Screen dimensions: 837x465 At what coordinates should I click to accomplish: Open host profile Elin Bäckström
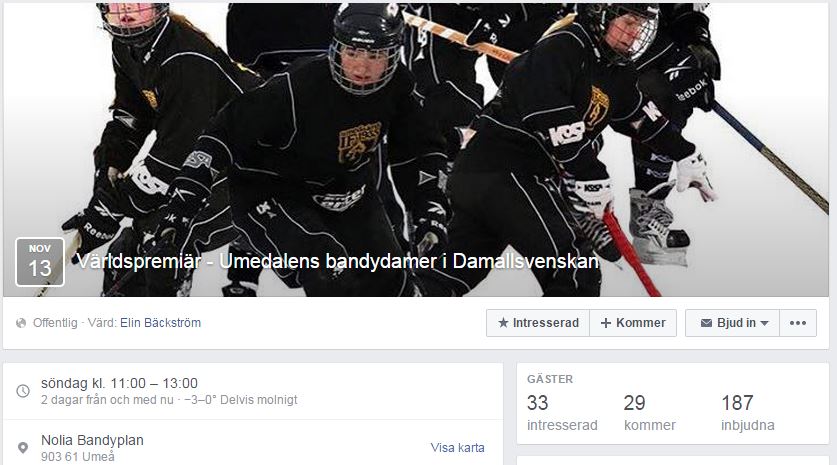coord(160,323)
